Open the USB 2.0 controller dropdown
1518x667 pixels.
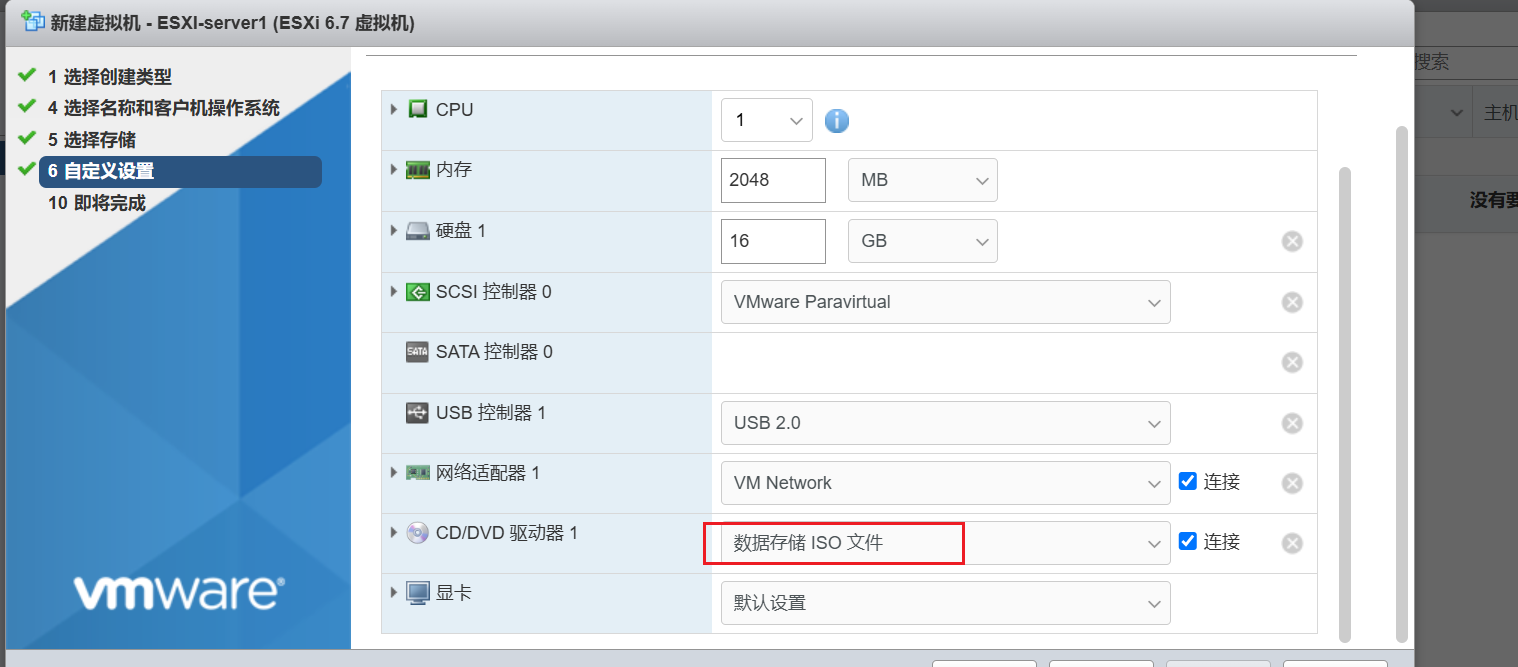(946, 423)
